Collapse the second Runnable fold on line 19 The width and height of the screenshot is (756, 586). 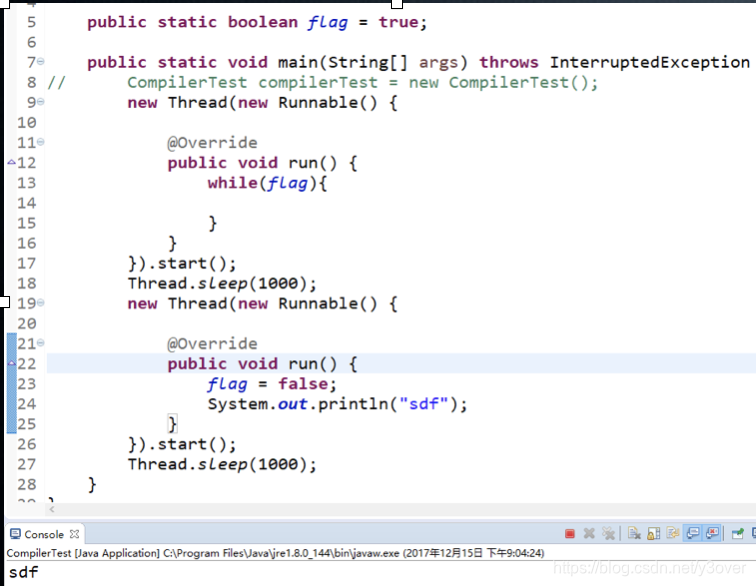(41, 302)
